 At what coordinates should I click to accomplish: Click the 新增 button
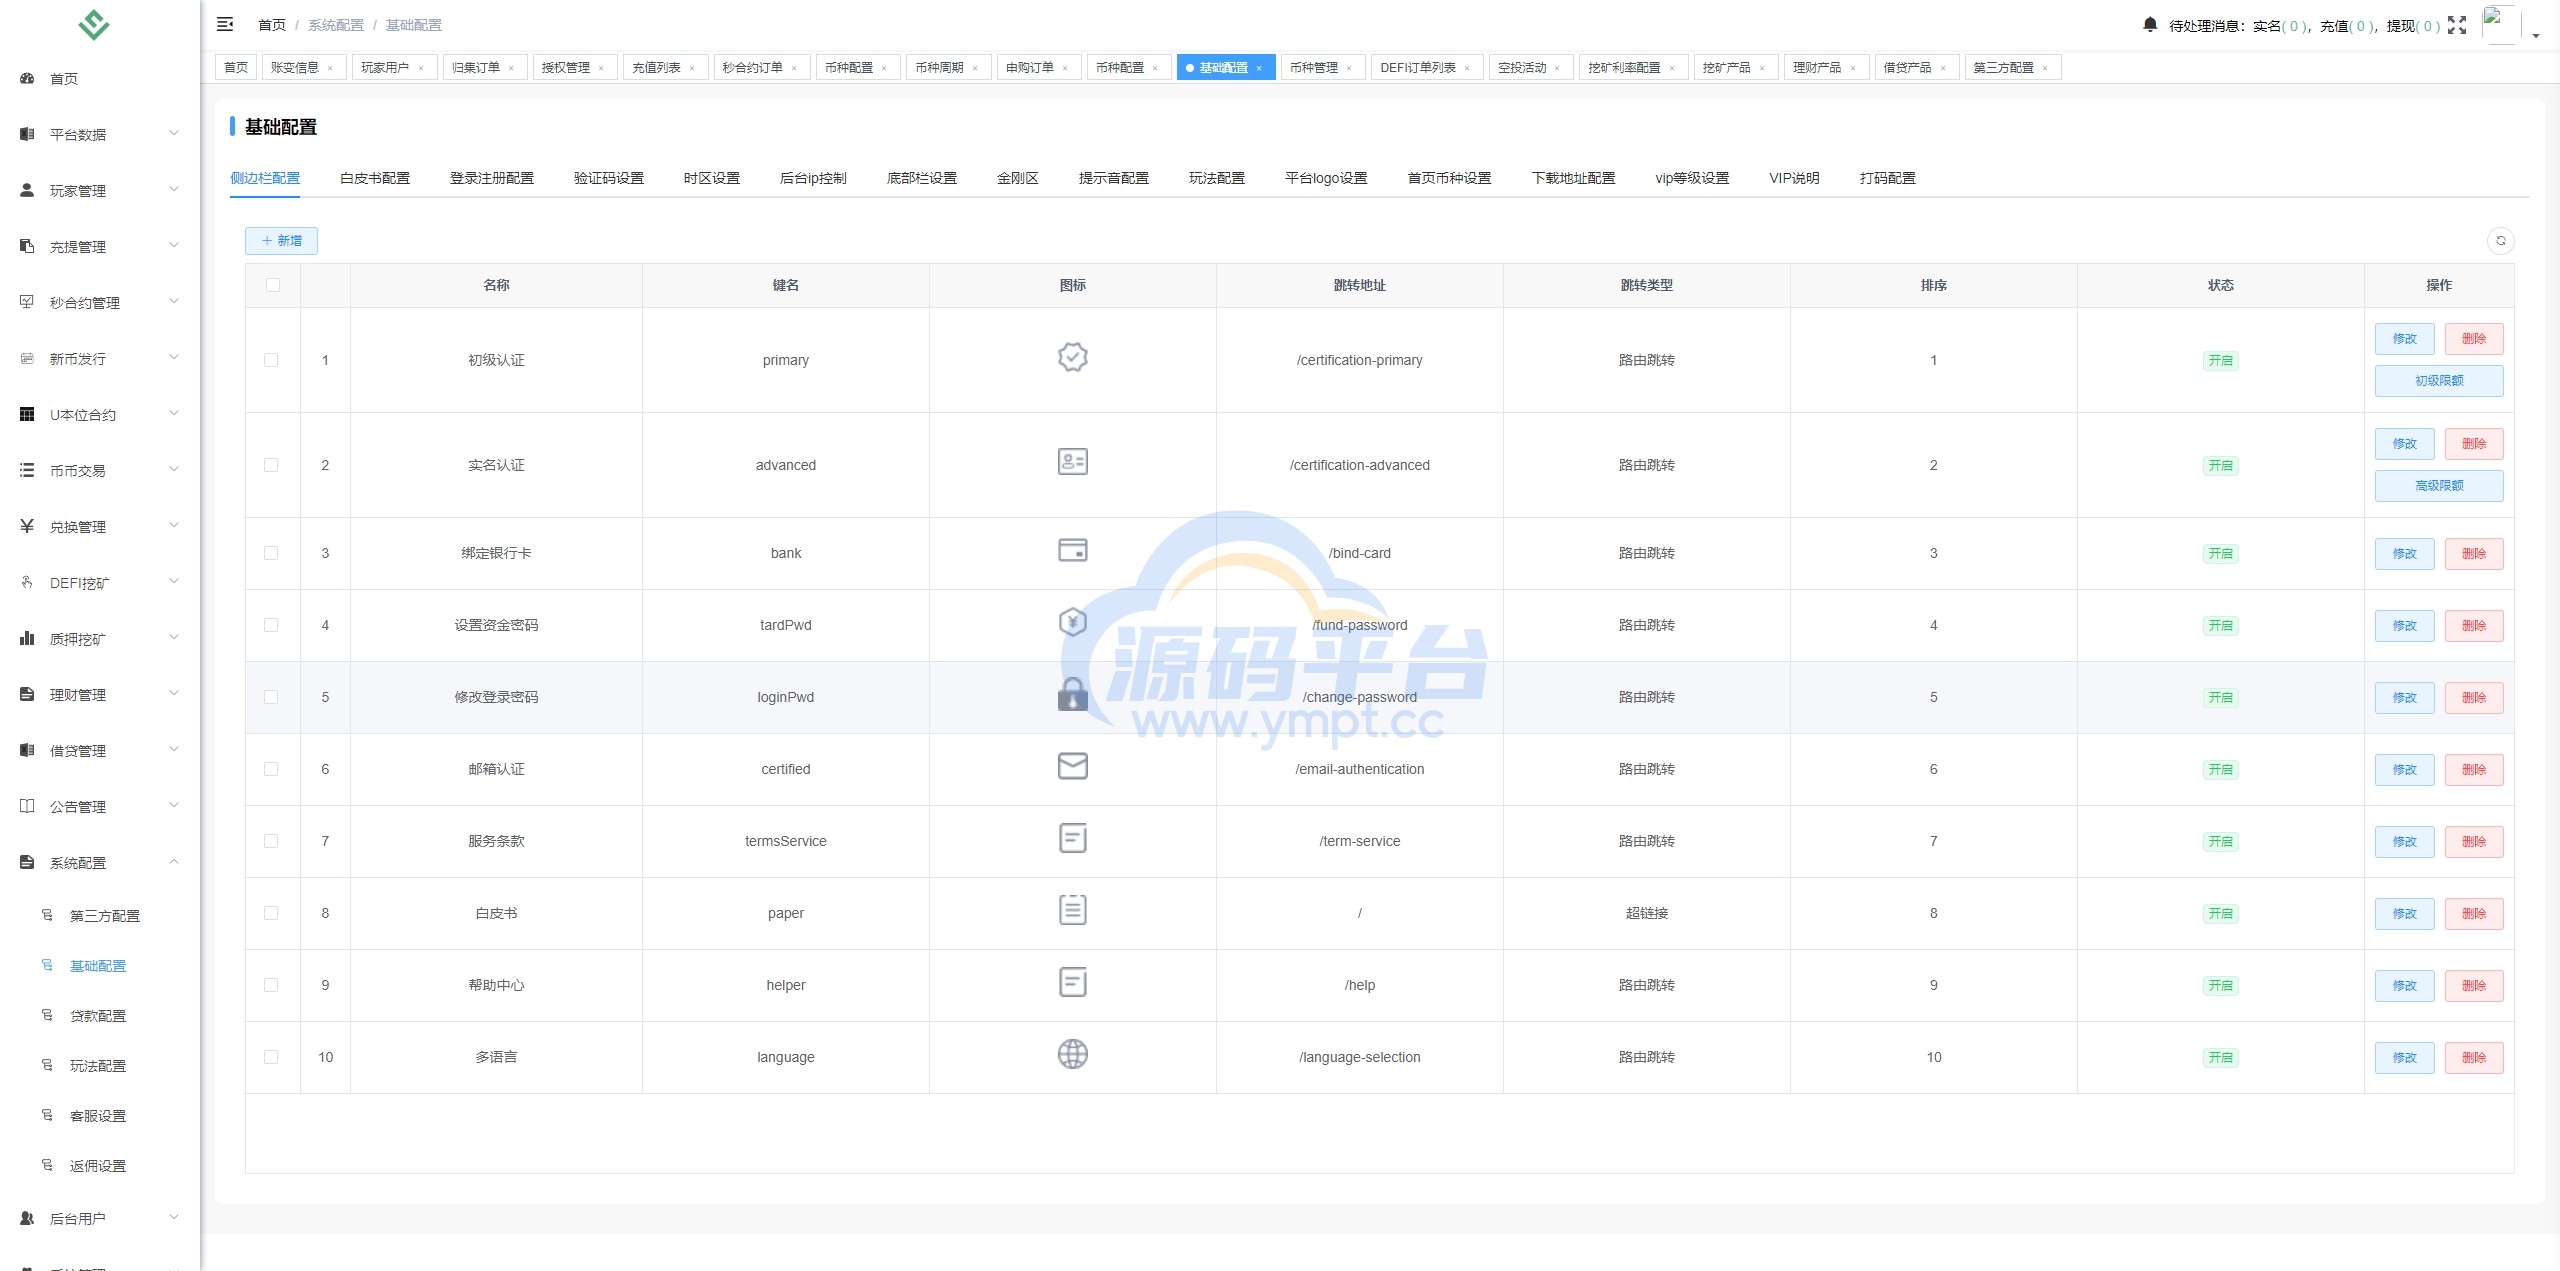[281, 241]
